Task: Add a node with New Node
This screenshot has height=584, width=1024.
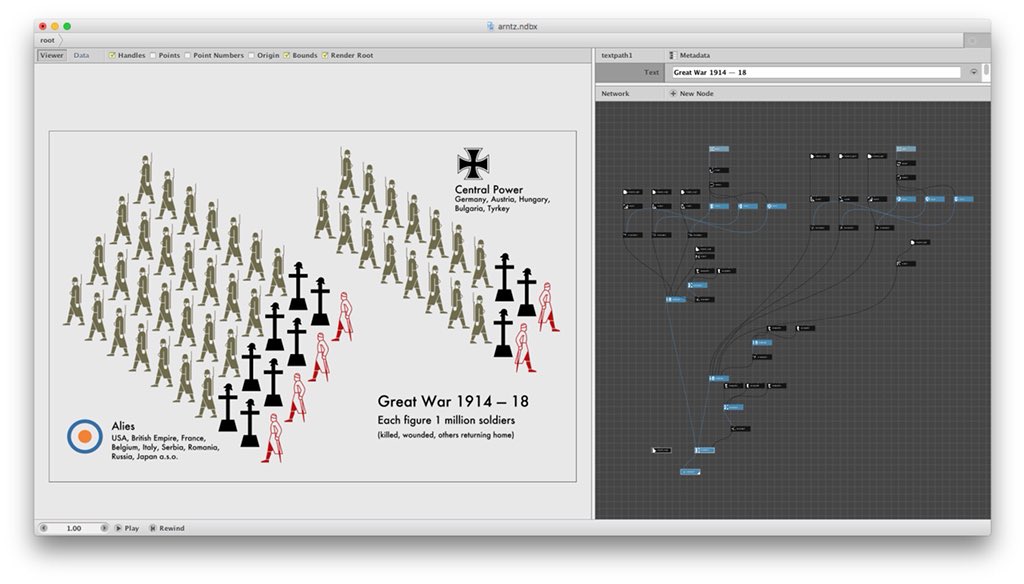Action: [x=692, y=93]
